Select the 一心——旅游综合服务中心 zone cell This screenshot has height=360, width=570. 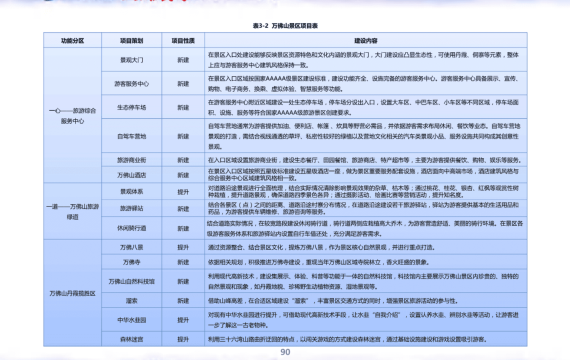[72, 115]
